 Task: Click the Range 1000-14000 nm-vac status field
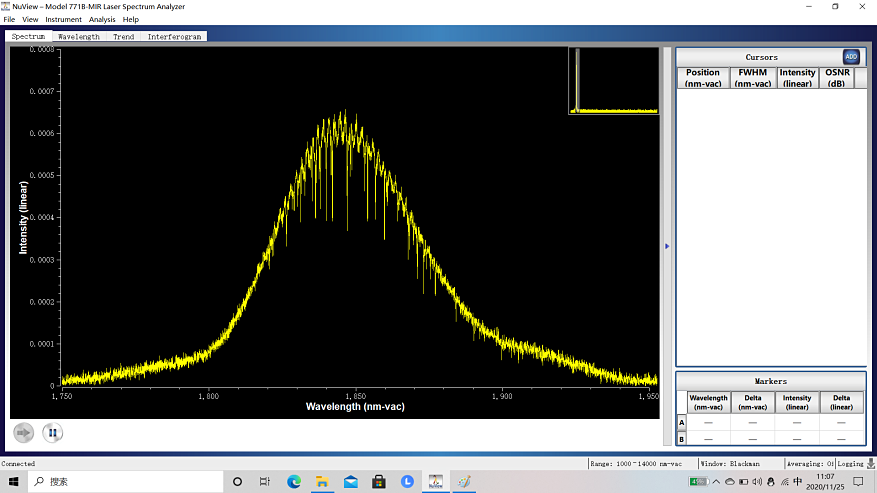(x=636, y=464)
